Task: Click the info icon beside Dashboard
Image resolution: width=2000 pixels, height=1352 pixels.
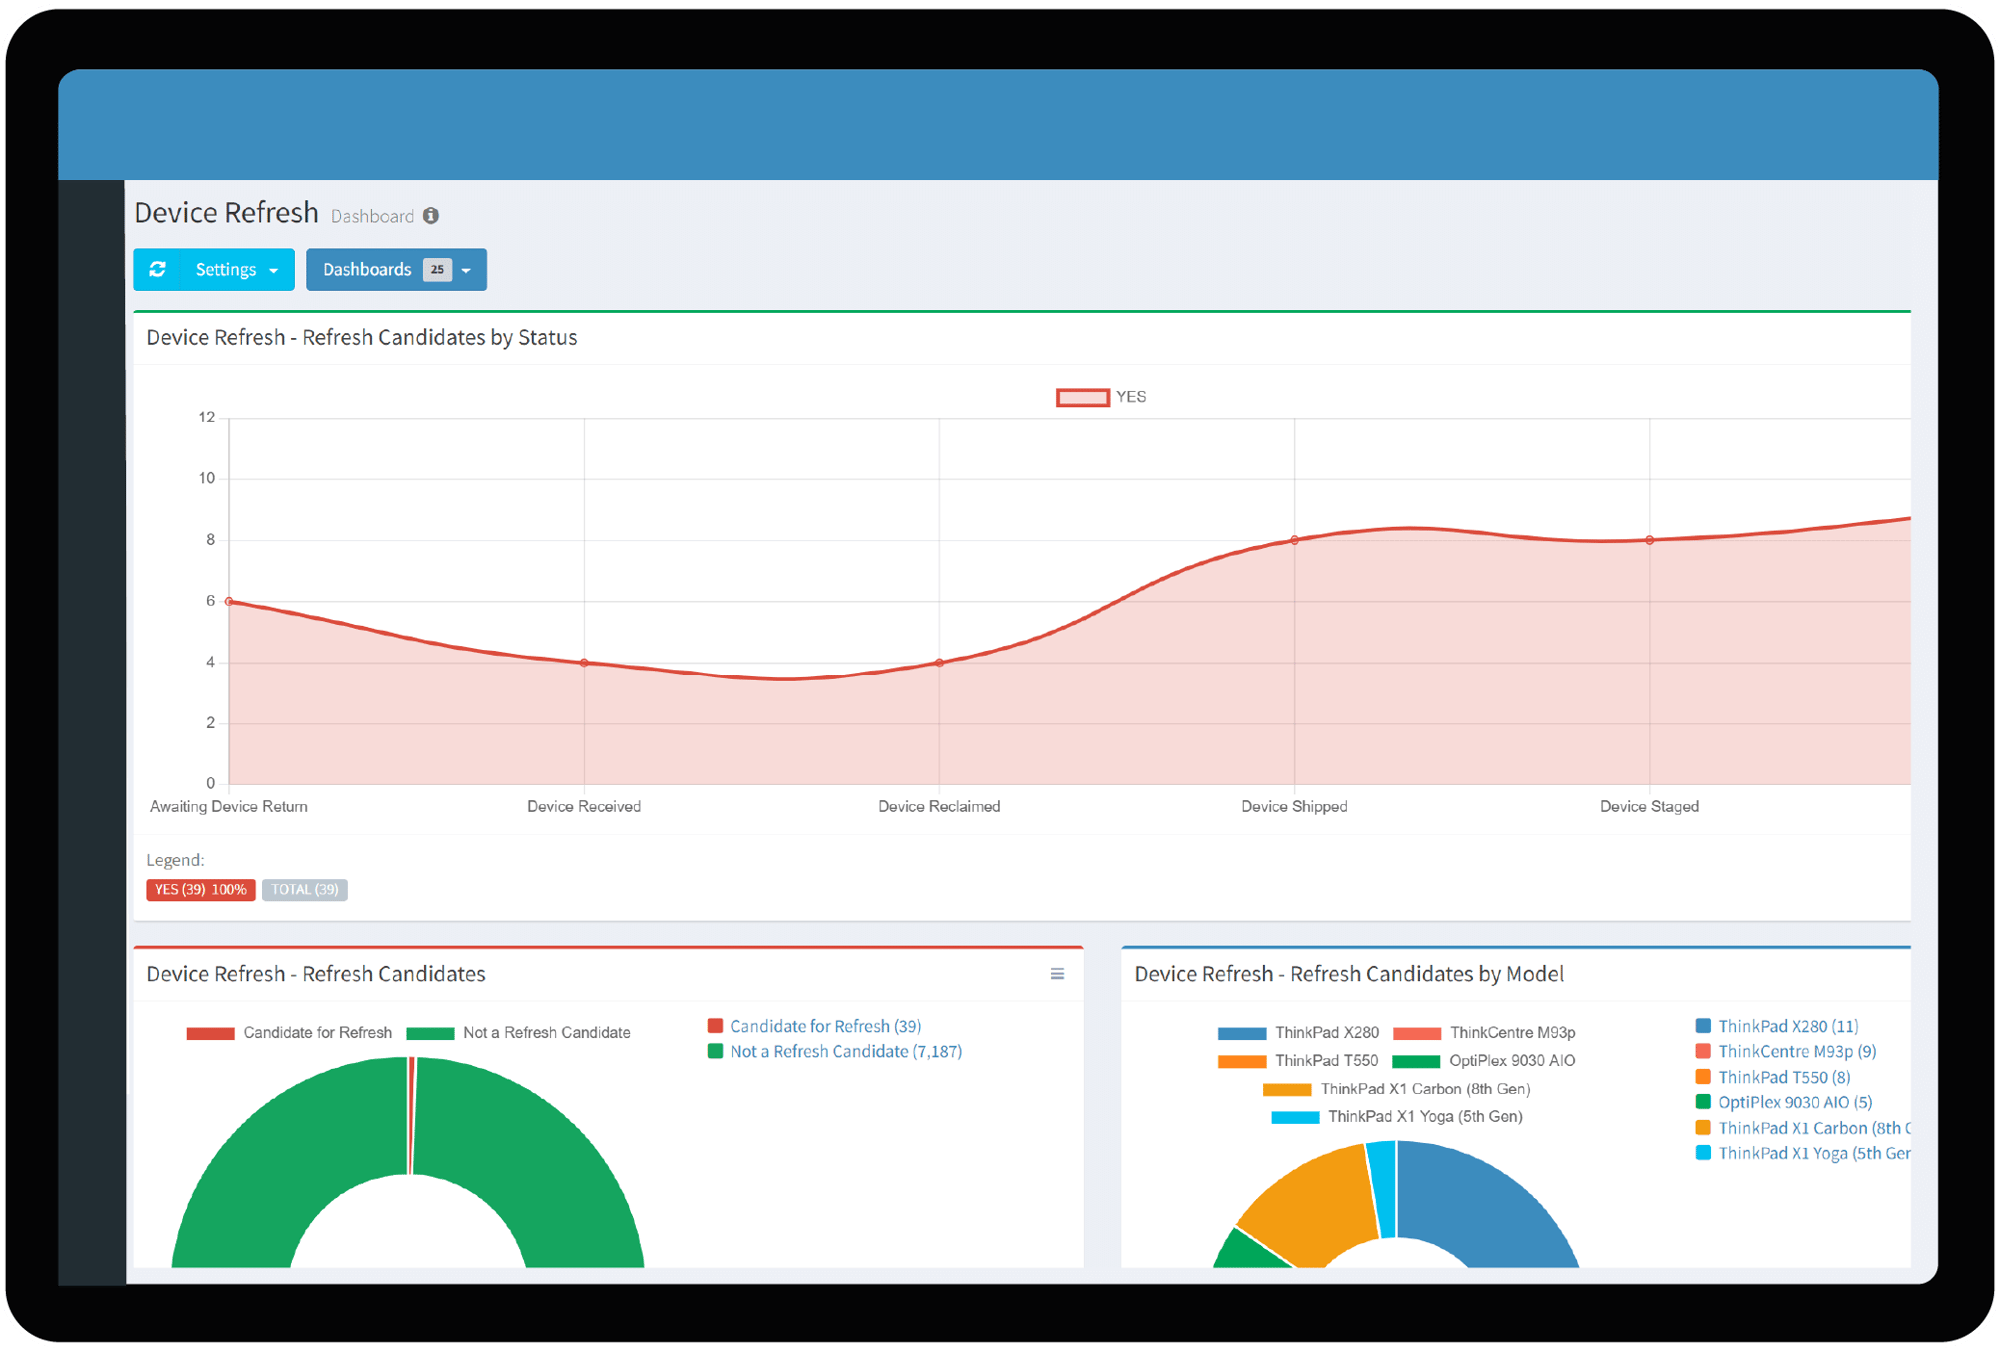Action: pyautogui.click(x=431, y=216)
